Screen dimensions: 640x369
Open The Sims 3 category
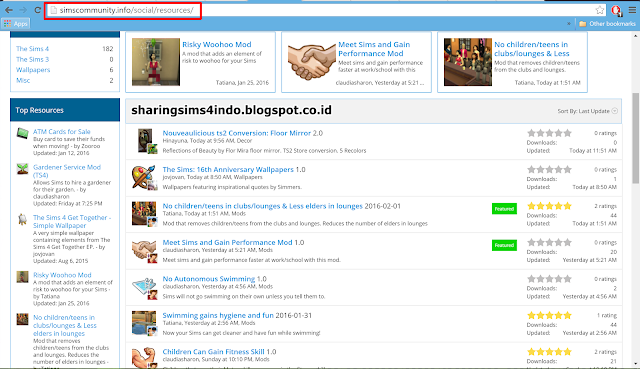[x=32, y=59]
